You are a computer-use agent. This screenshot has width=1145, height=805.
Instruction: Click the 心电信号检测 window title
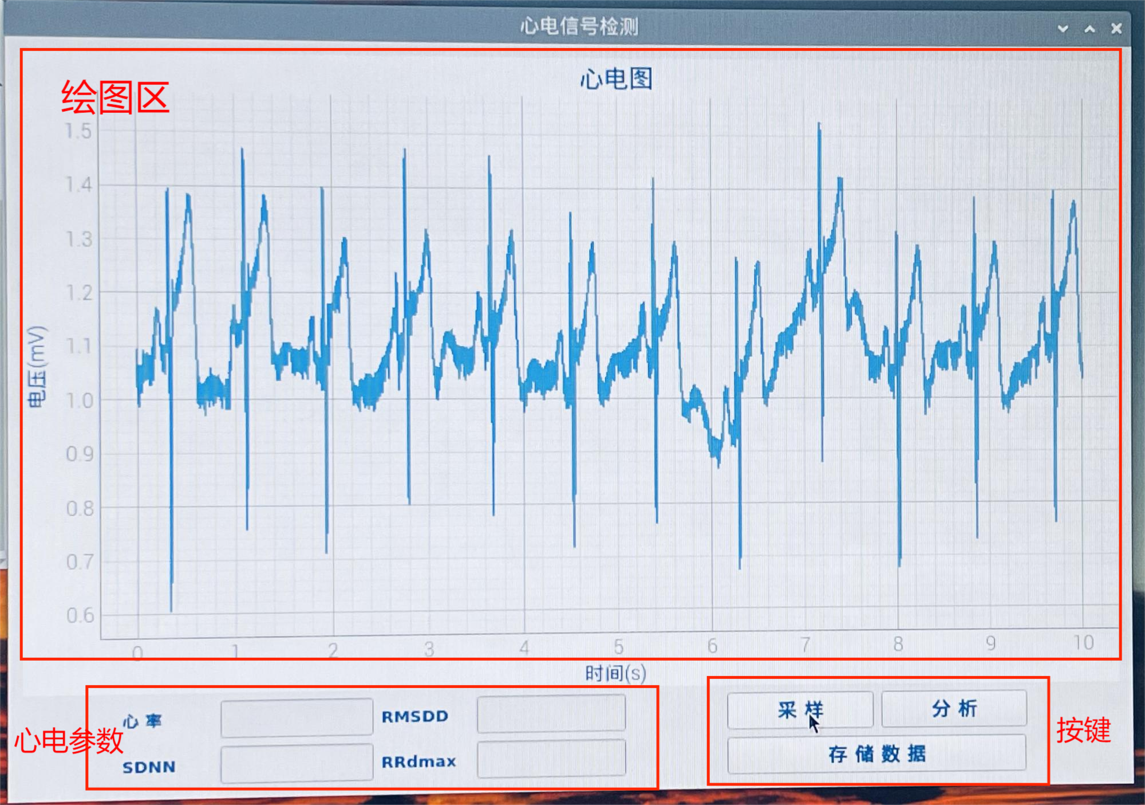tap(579, 27)
